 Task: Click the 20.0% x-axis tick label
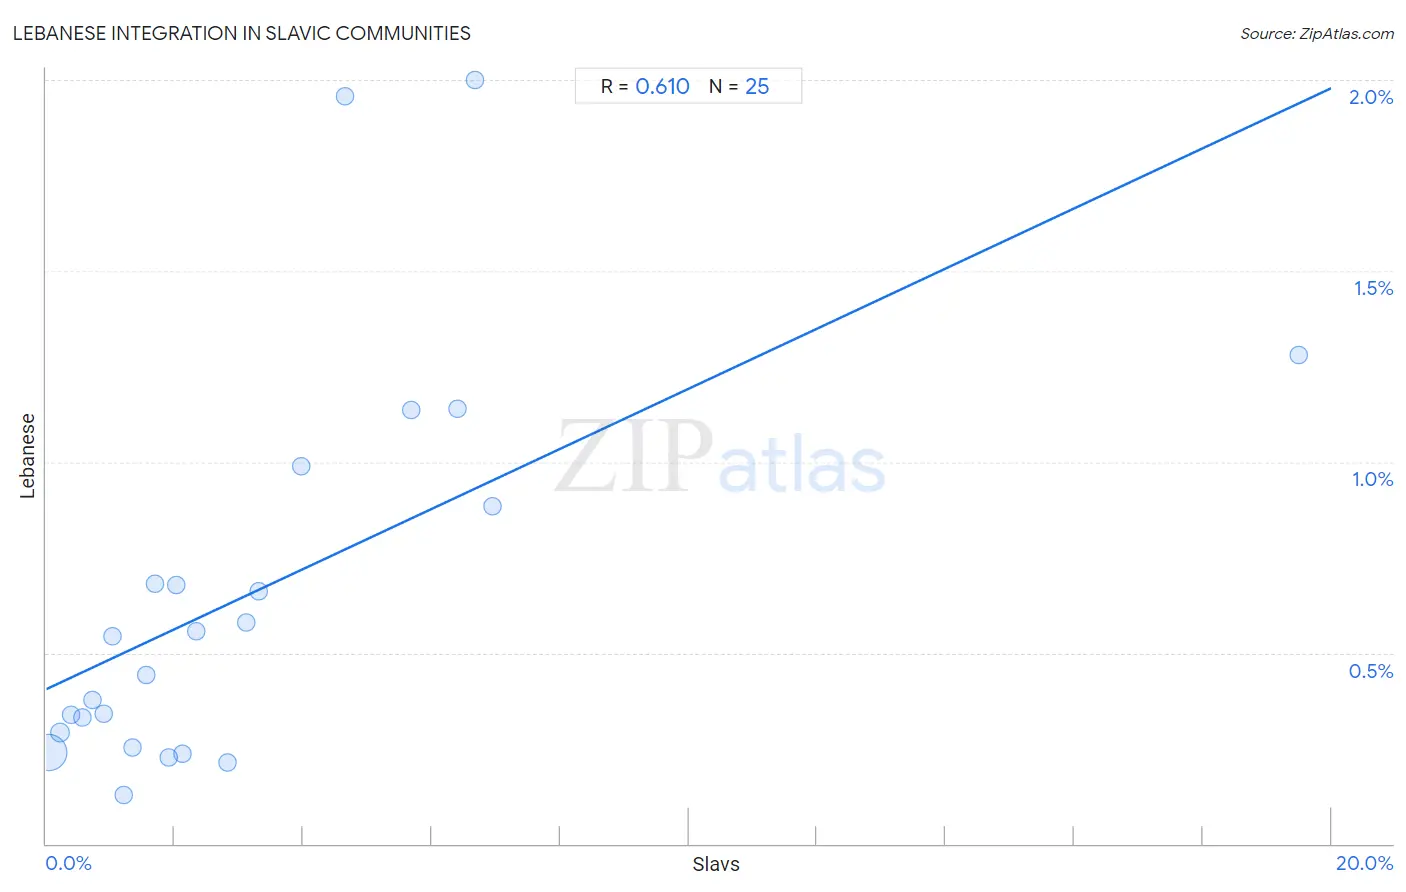point(1364,863)
